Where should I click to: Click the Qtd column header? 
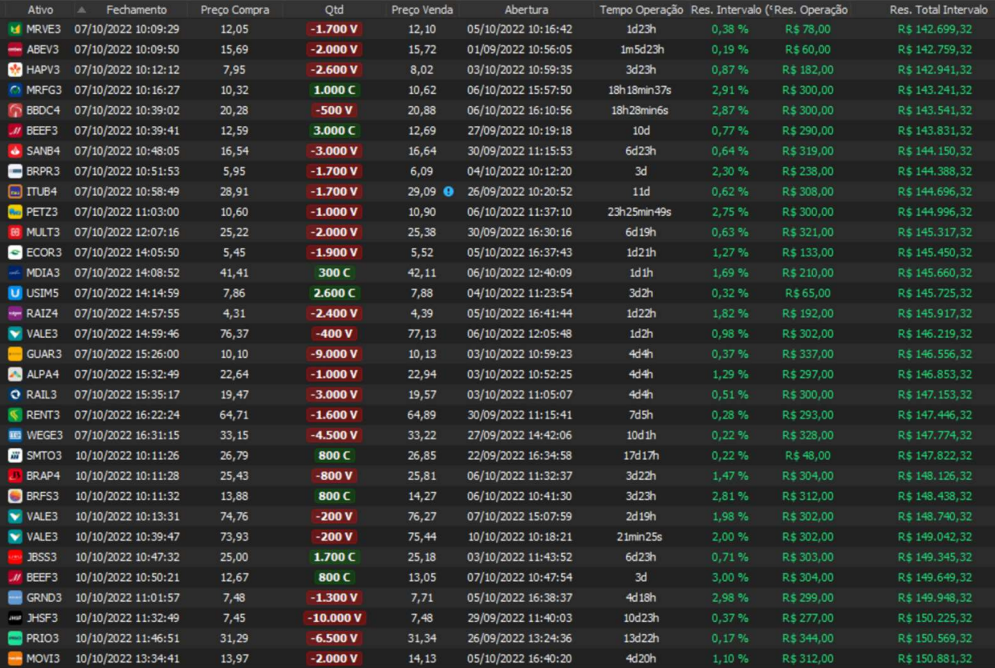pyautogui.click(x=334, y=9)
